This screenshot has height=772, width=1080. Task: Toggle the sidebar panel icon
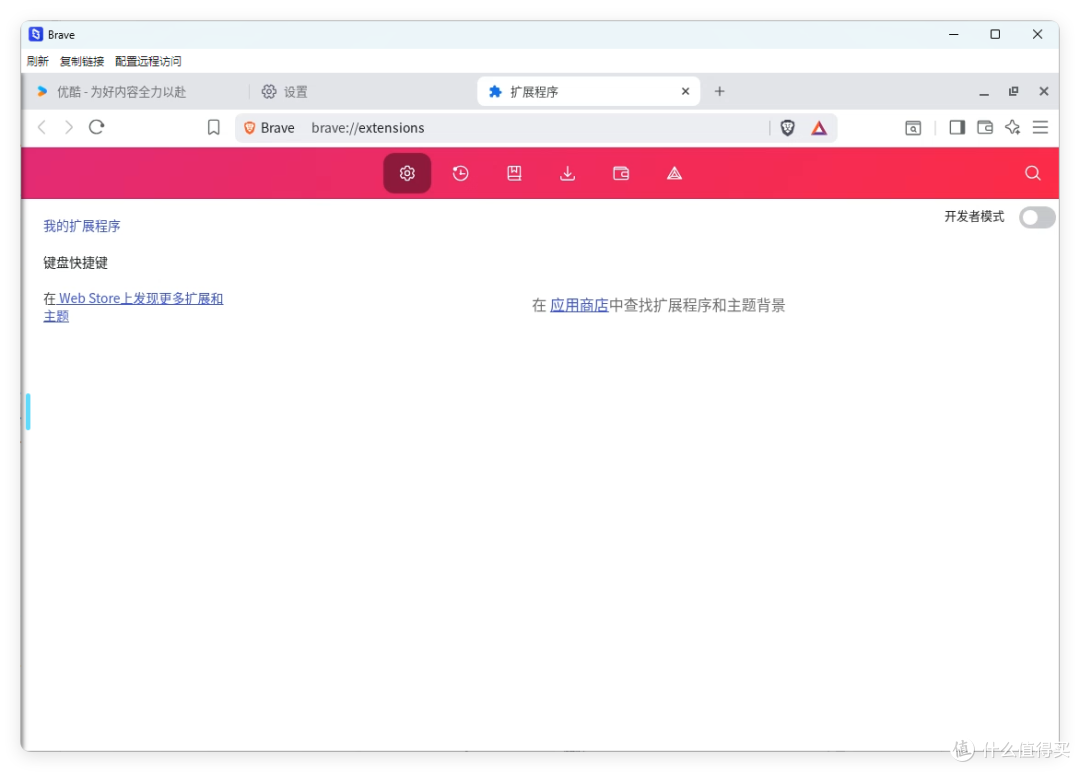tap(957, 127)
